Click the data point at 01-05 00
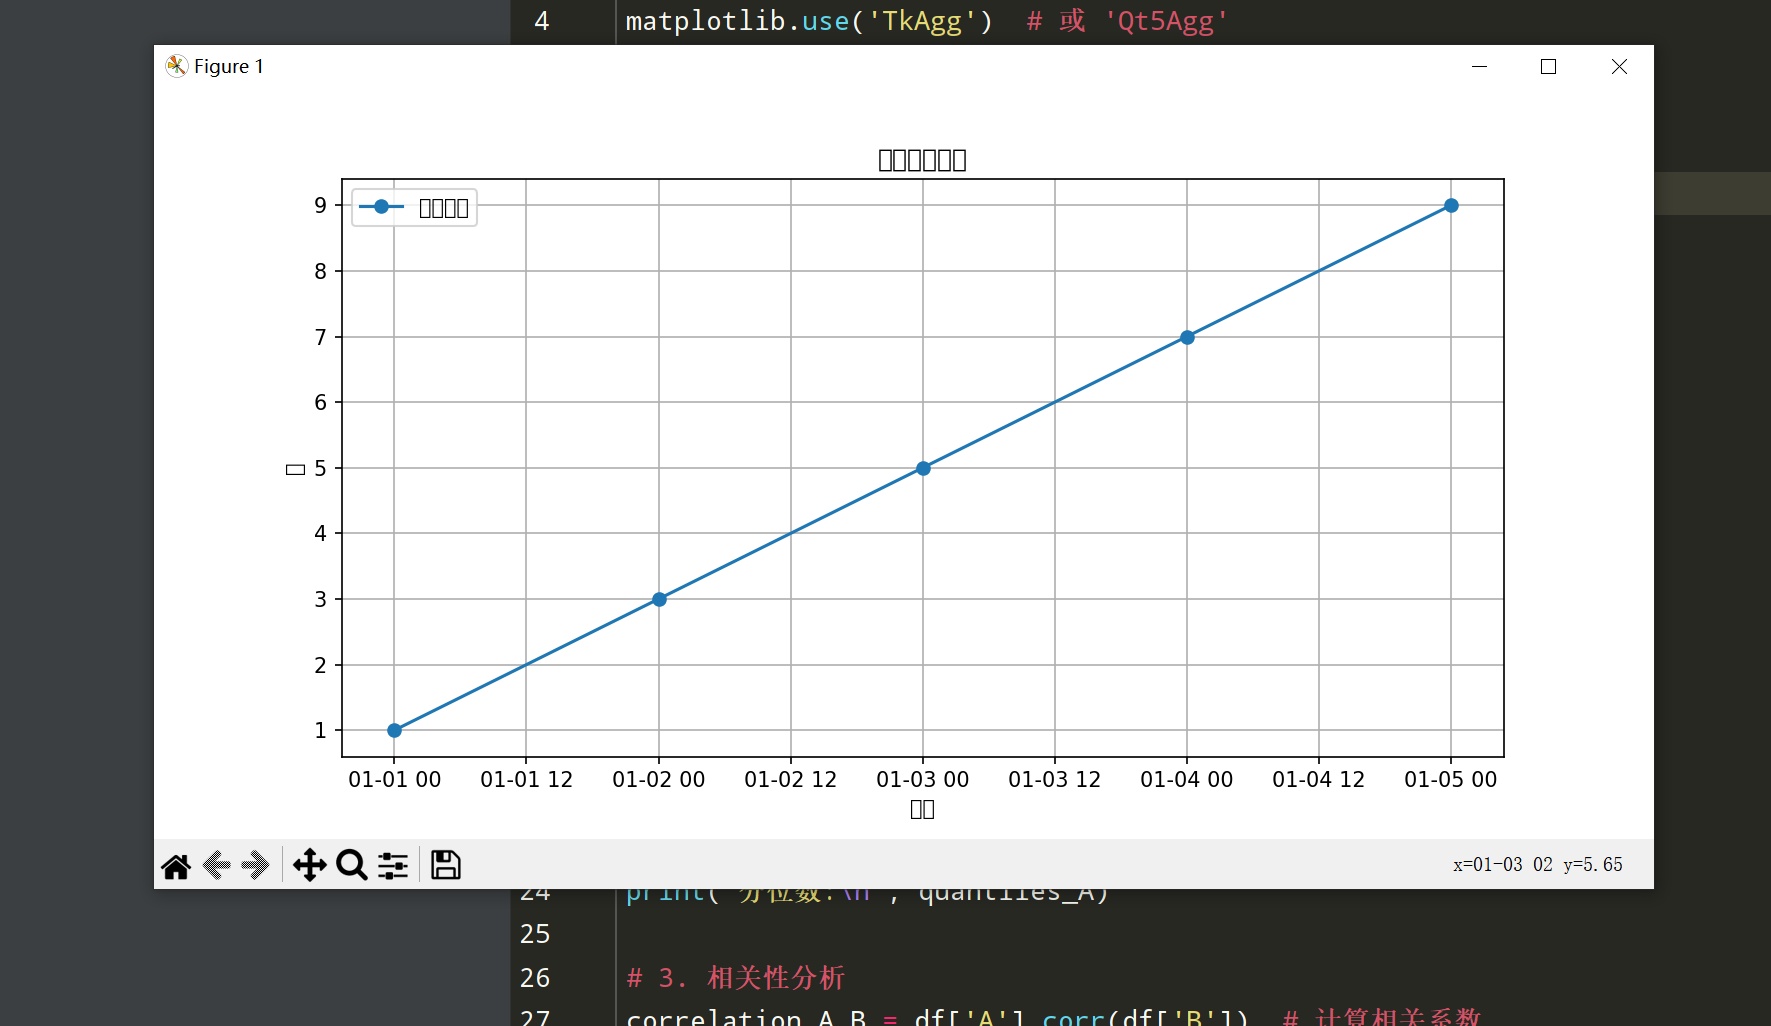Image resolution: width=1771 pixels, height=1026 pixels. pos(1451,205)
